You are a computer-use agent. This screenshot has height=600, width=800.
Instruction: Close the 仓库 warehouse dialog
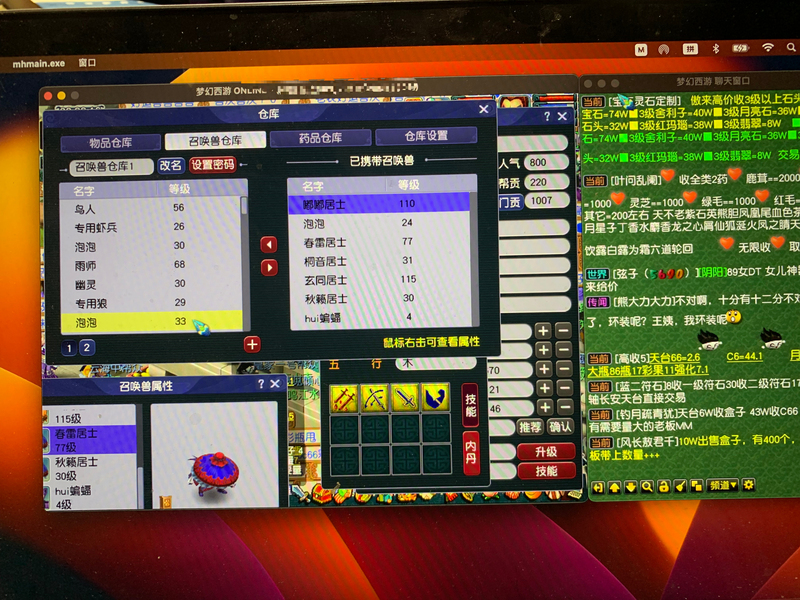[484, 109]
